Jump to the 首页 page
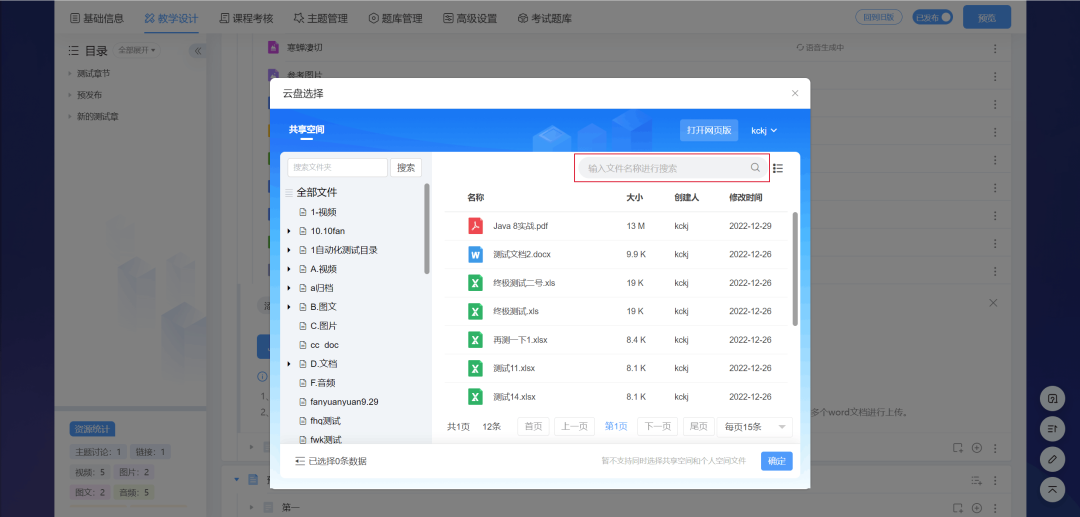The width and height of the screenshot is (1080, 517). click(x=534, y=427)
